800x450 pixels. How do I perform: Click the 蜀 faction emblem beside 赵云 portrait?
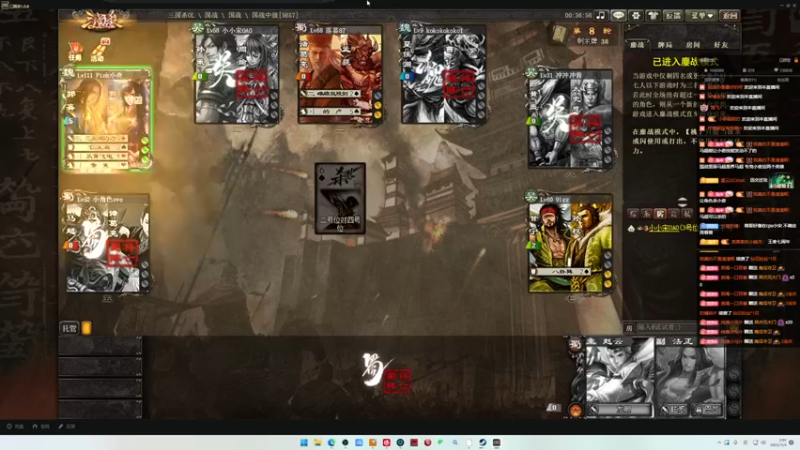point(575,343)
